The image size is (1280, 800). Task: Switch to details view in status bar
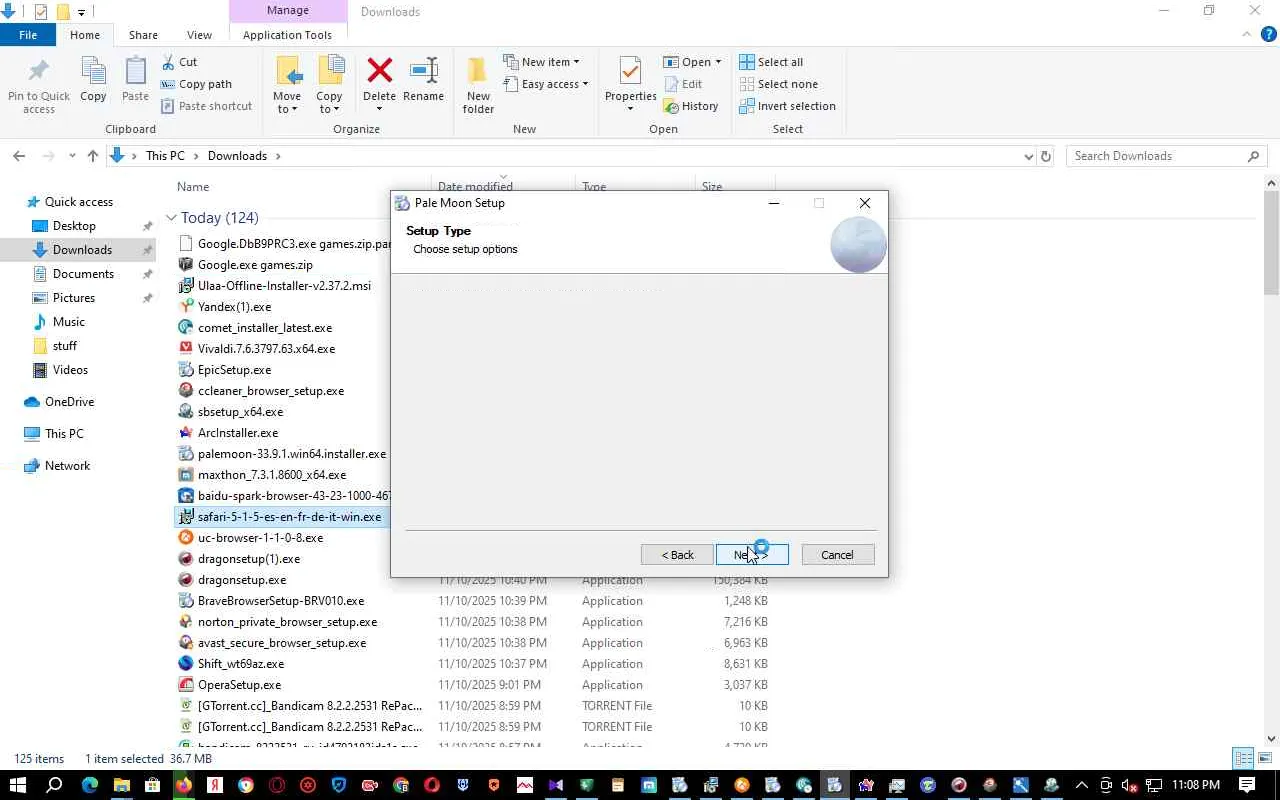pyautogui.click(x=1243, y=759)
